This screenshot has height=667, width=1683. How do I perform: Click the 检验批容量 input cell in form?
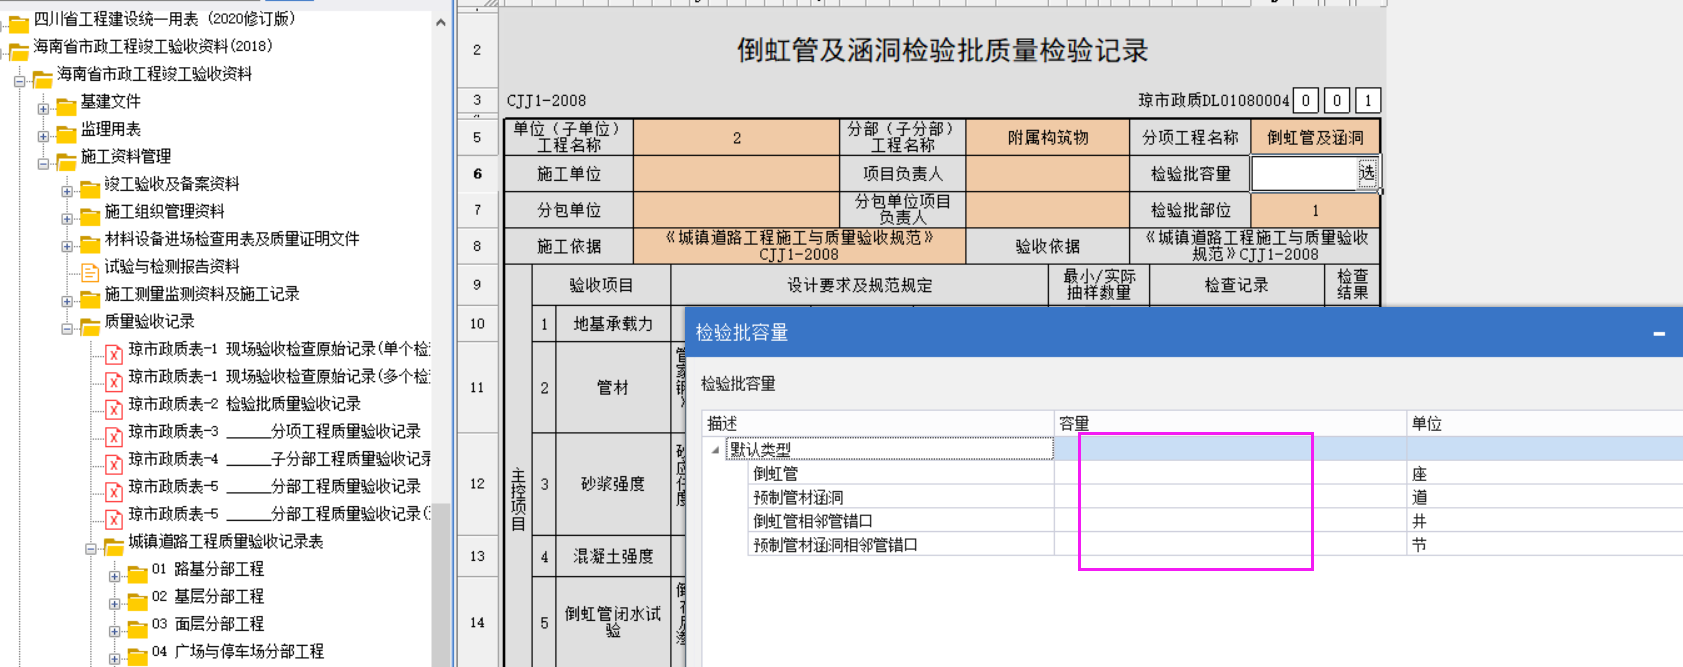[1304, 173]
